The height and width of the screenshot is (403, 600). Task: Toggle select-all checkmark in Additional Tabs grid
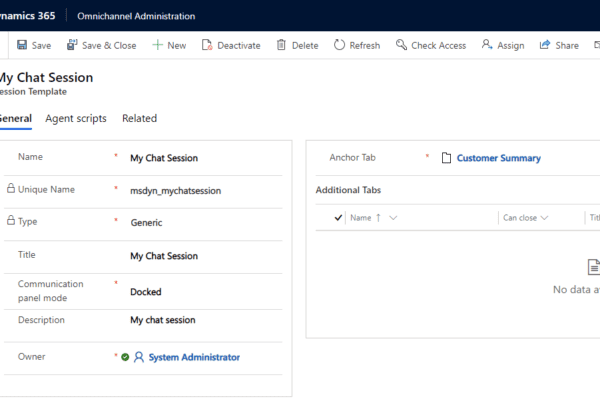click(x=338, y=217)
